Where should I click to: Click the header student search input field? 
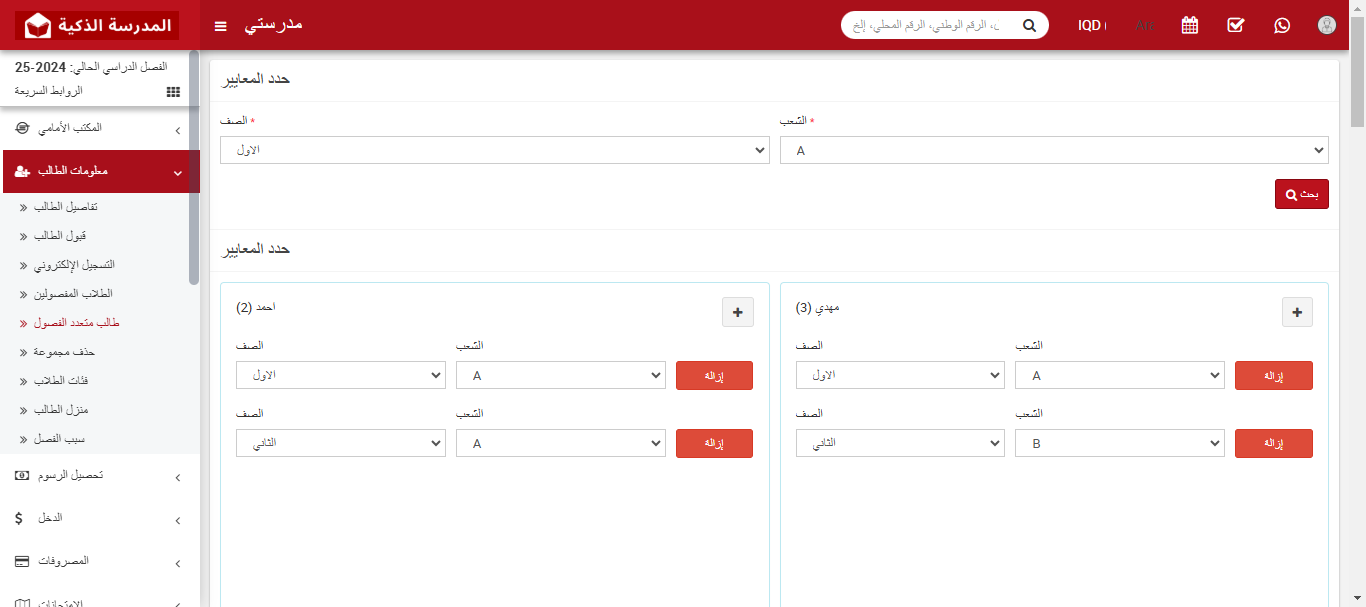tap(925, 26)
